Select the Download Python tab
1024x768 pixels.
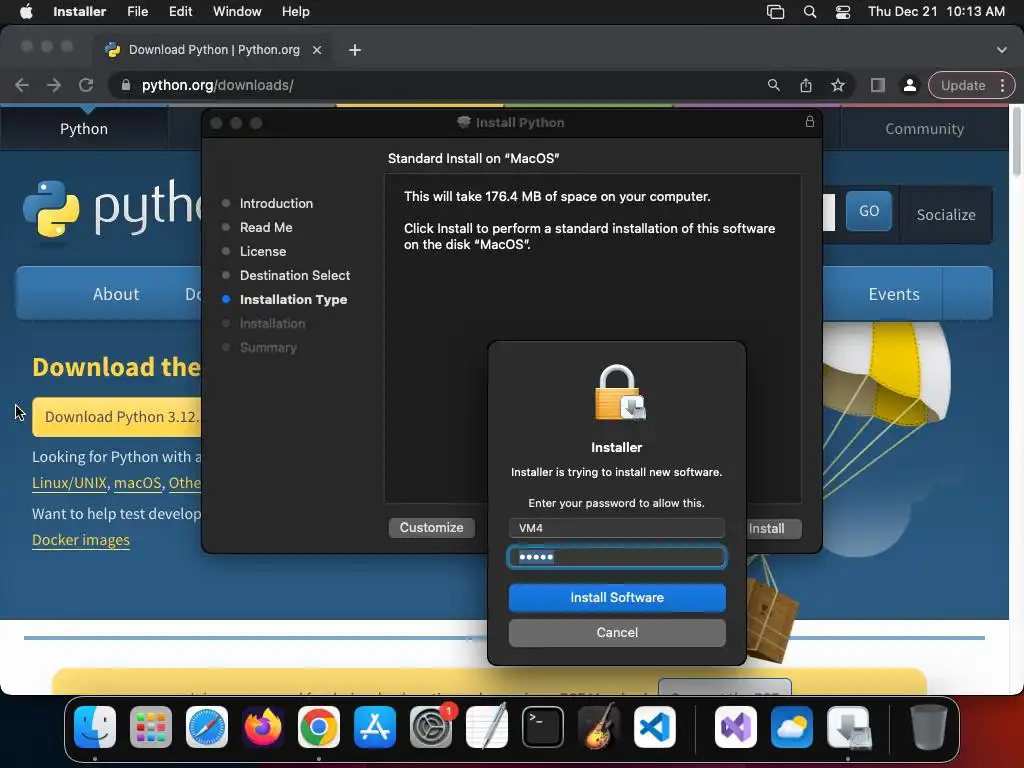214,50
